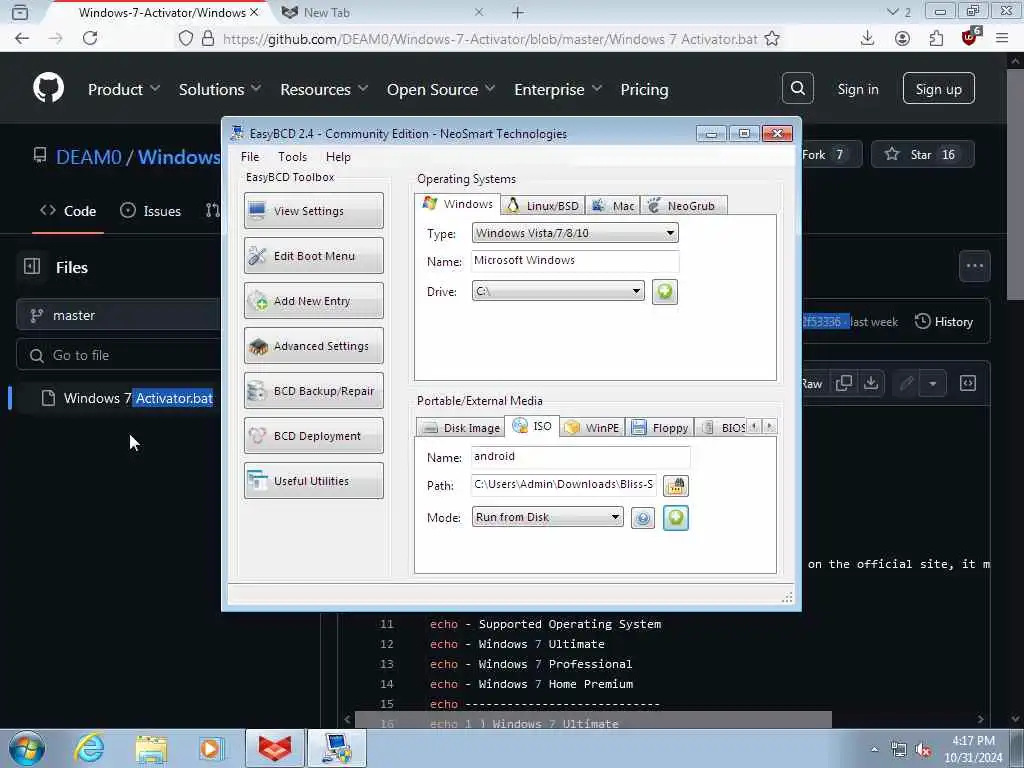Viewport: 1024px width, 768px height.
Task: Copy raw file with the copy icon
Action: [x=844, y=383]
